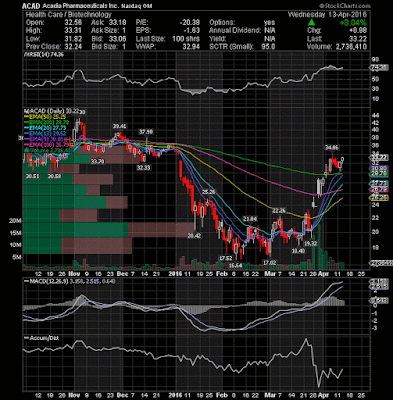Screen dimensions: 393x400
Task: Click the 15.64 lowest price label
Action: pyautogui.click(x=235, y=265)
